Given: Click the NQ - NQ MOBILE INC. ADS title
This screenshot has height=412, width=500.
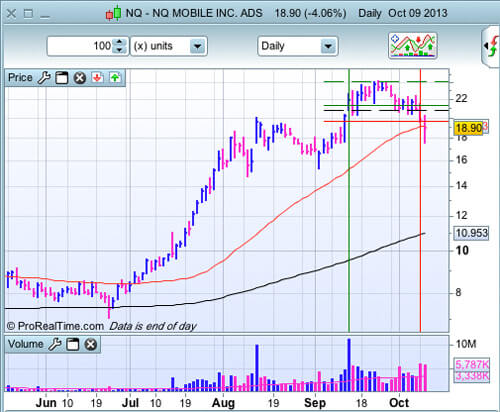Looking at the screenshot, I should tap(194, 13).
